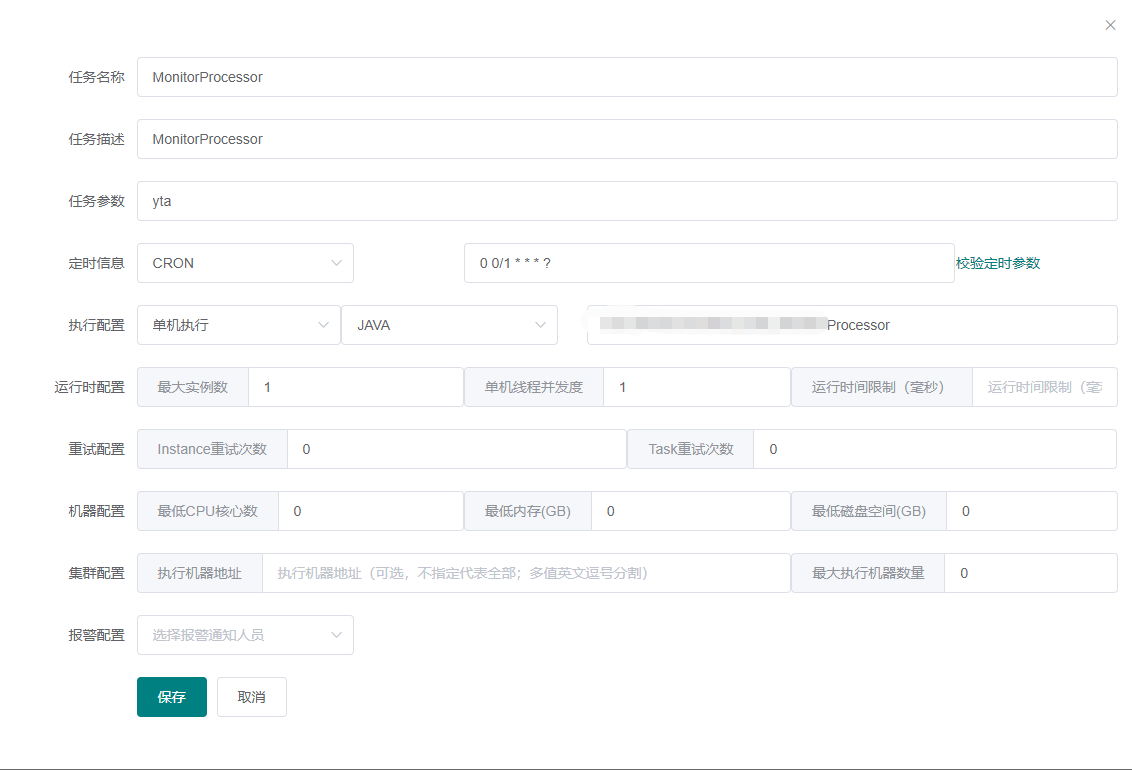Click the Task重试次数 value field
The width and height of the screenshot is (1132, 770).
pos(935,450)
